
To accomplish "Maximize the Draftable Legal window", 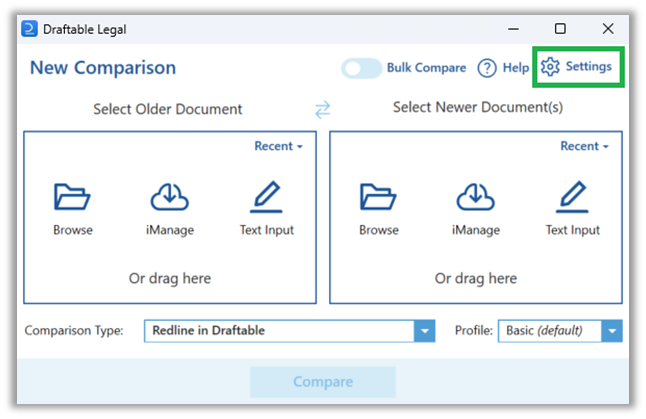I will coord(560,29).
